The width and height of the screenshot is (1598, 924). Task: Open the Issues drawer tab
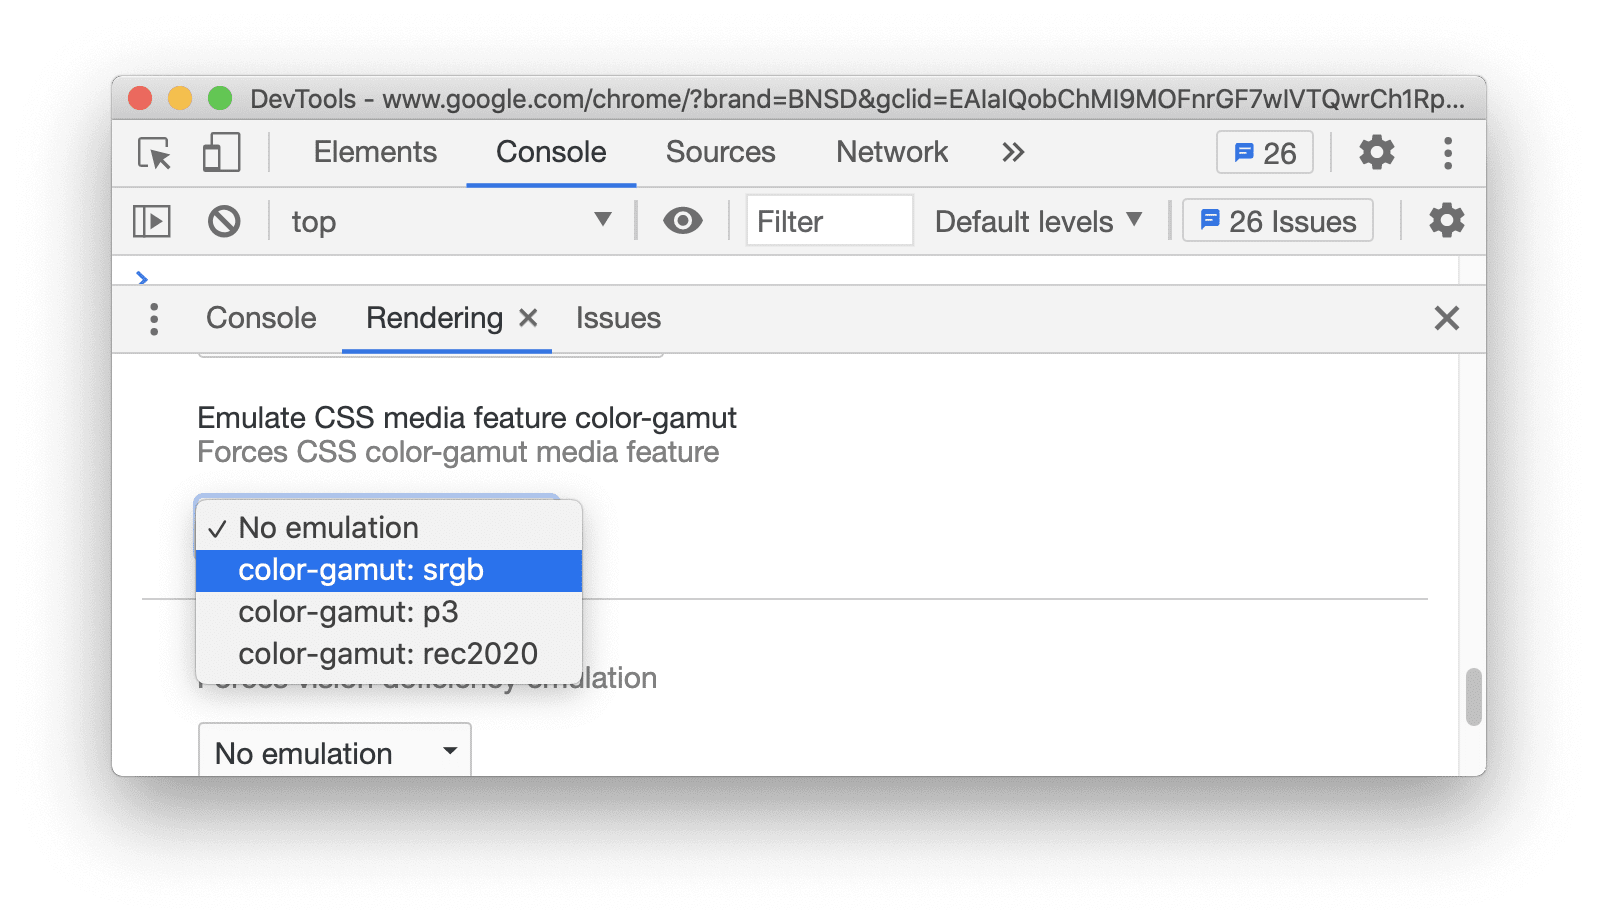tap(617, 318)
